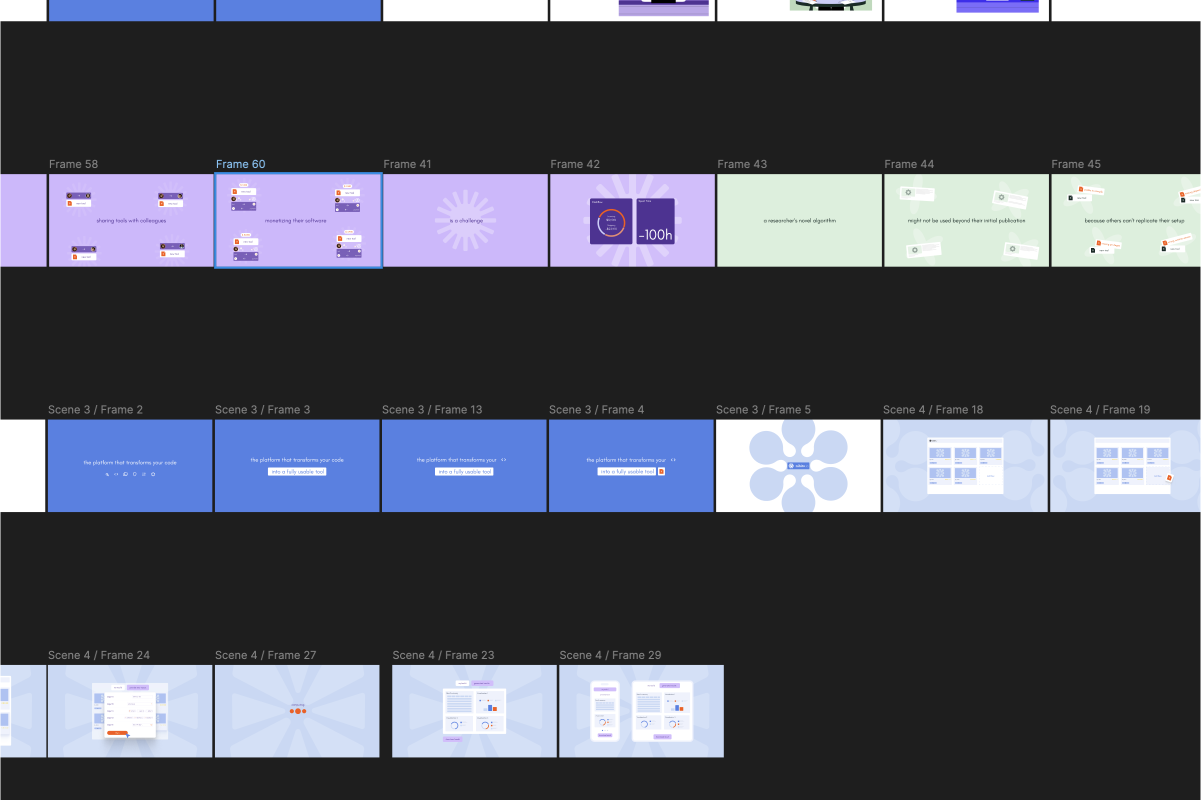The width and height of the screenshot is (1201, 800).
Task: Select the 'a researcher's novel algorithm' frame thumbnail
Action: [798, 220]
